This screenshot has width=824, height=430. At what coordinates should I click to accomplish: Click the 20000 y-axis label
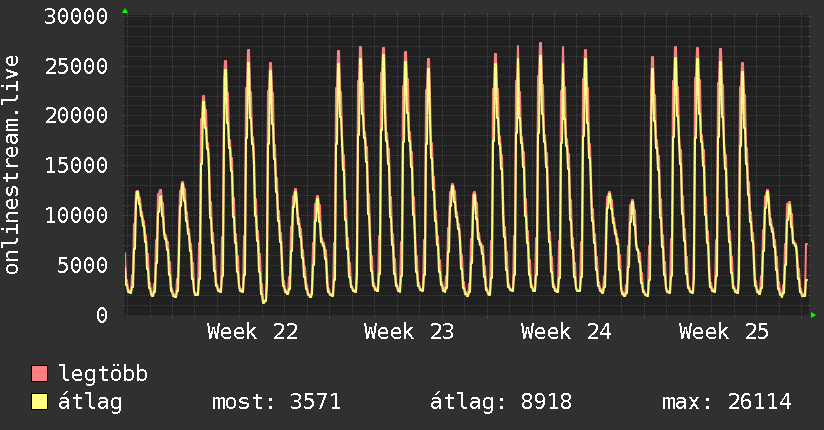[76, 116]
